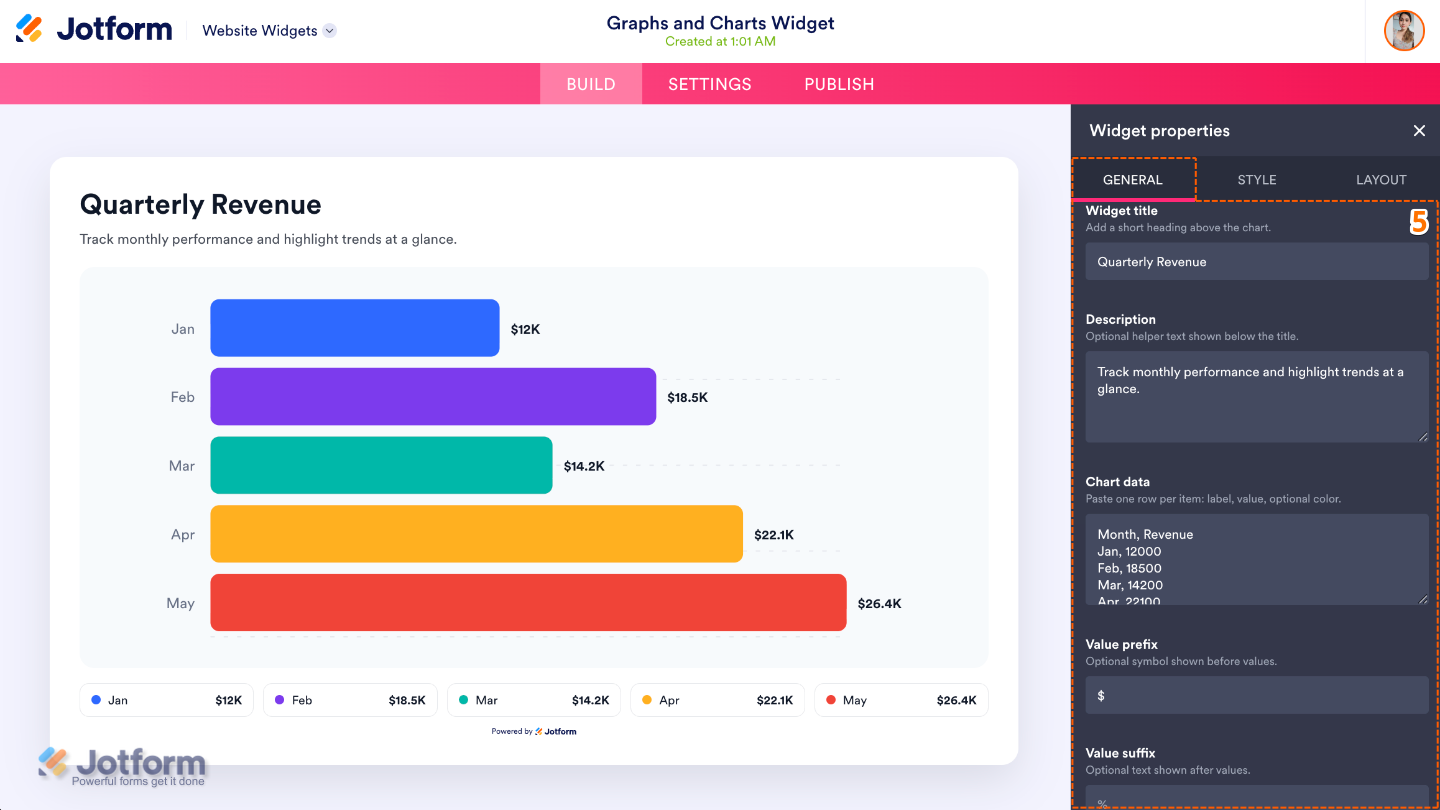
Task: Click the Chart data text area
Action: click(x=1257, y=559)
